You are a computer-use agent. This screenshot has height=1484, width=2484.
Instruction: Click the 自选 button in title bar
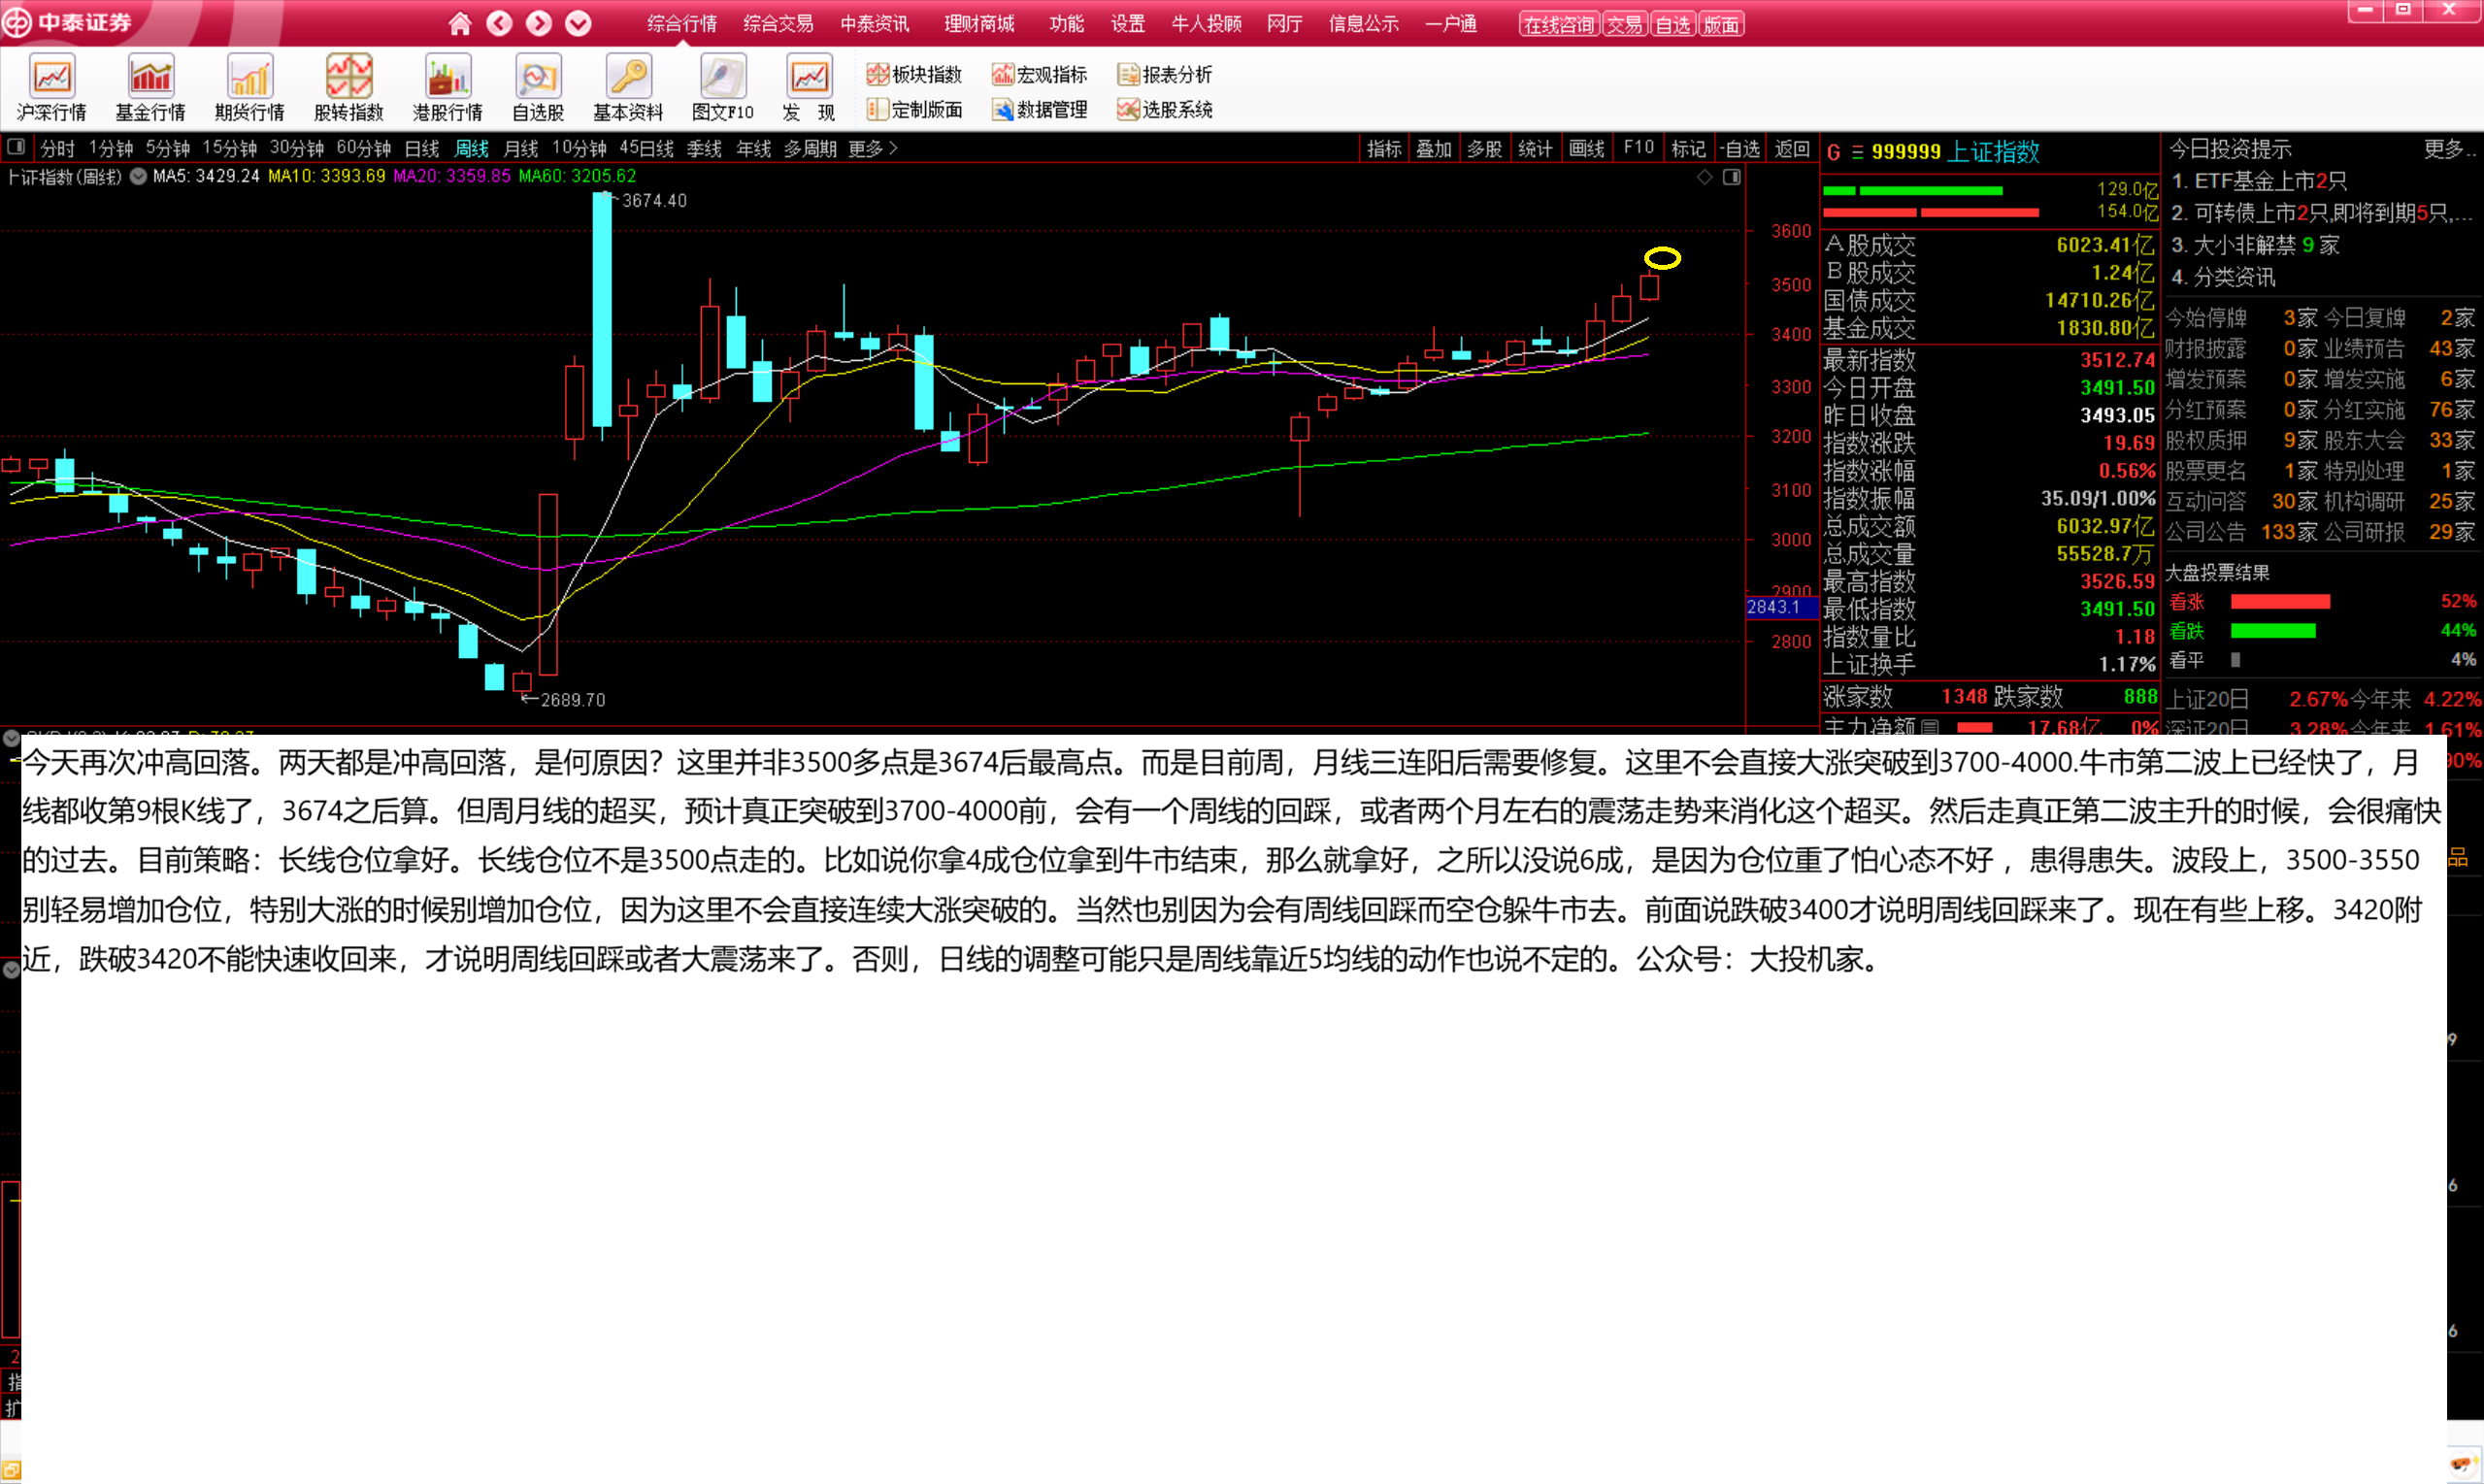[x=1673, y=24]
